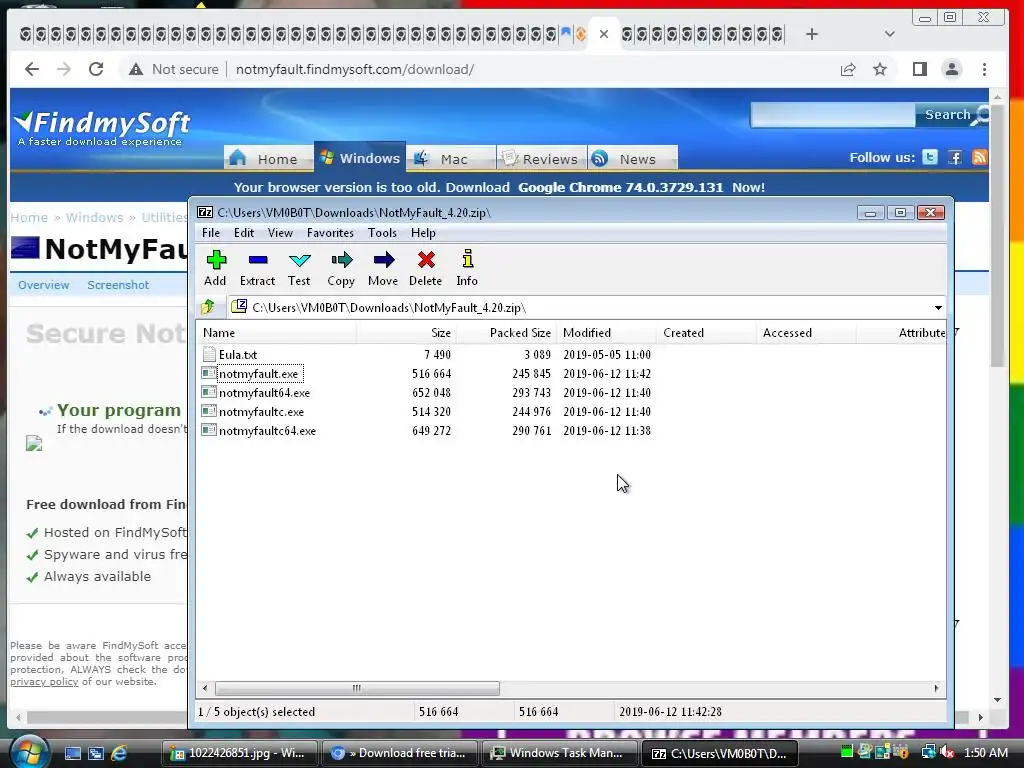
Task: Click the horizontal scrollbar thumb in 7-Zip
Action: (x=357, y=688)
